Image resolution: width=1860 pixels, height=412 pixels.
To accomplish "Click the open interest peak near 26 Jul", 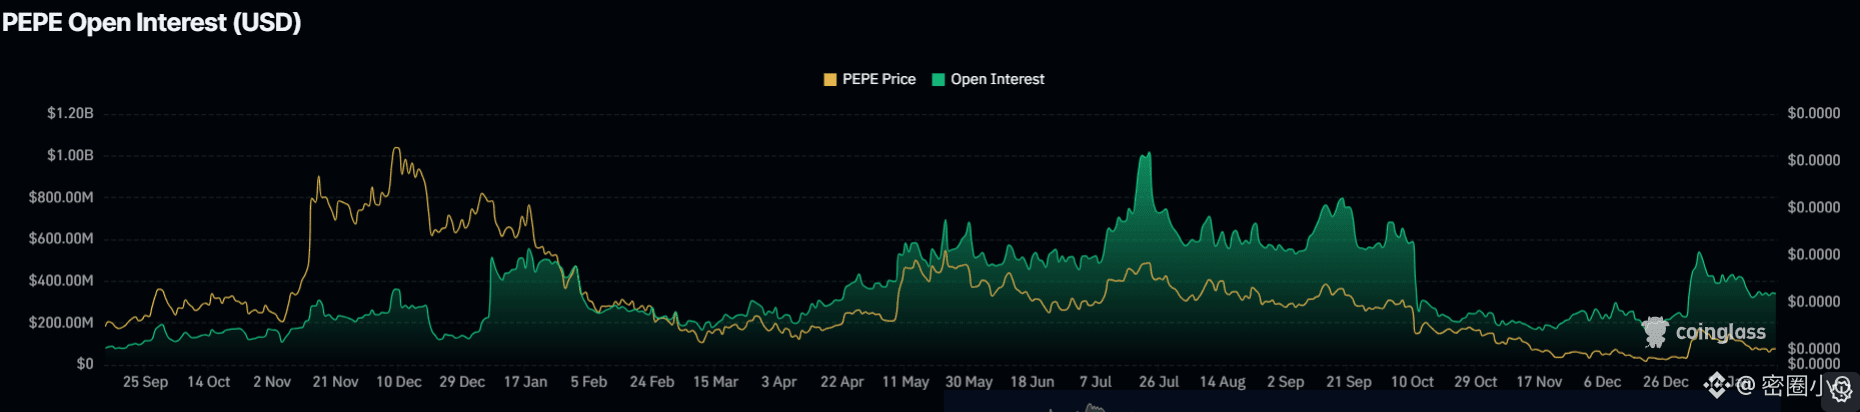I will pyautogui.click(x=1148, y=154).
